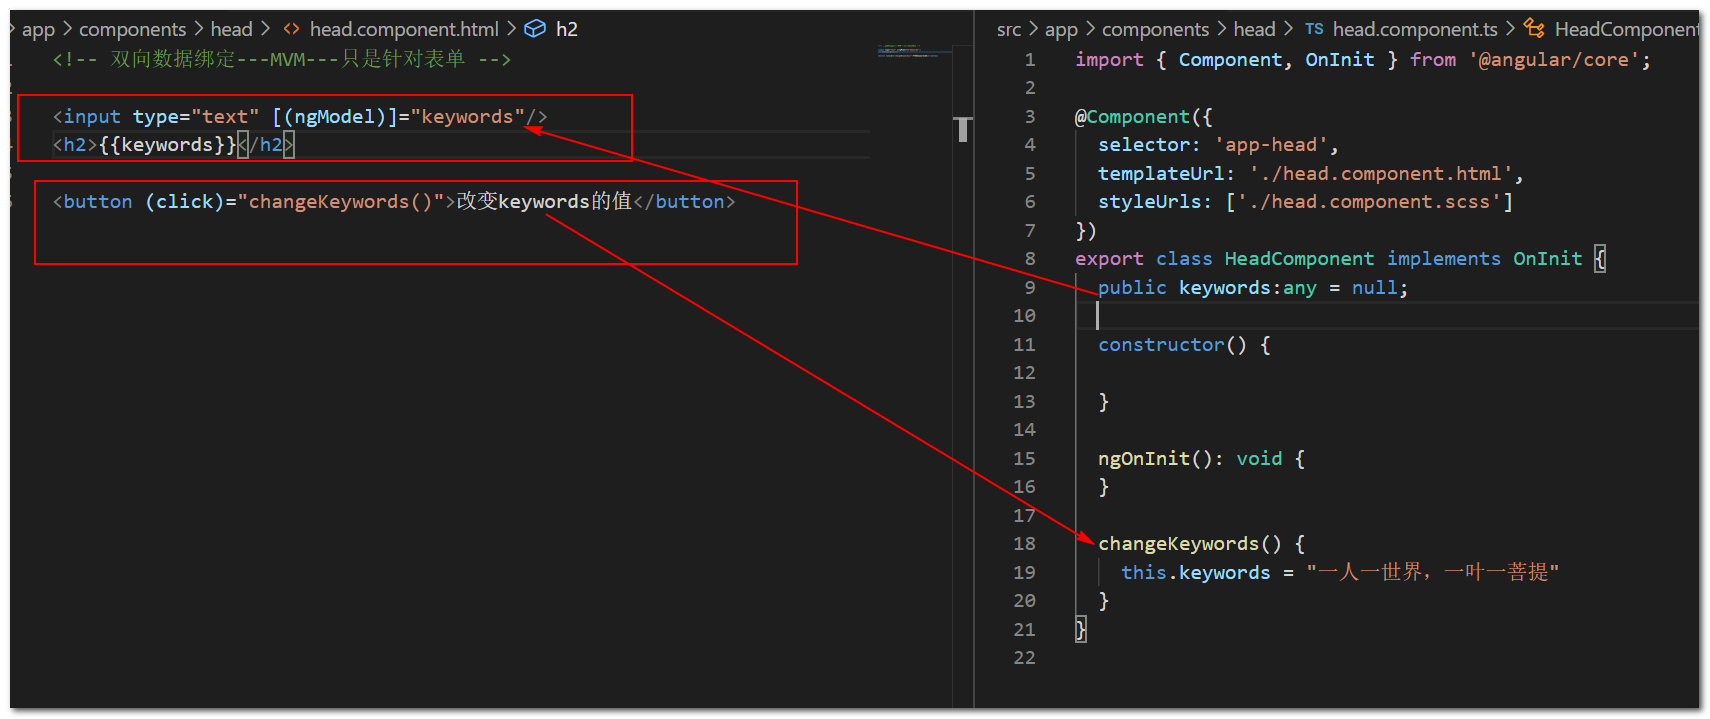1710x719 pixels.
Task: Select HeadComponent breadcrumb item
Action: pos(1626,29)
